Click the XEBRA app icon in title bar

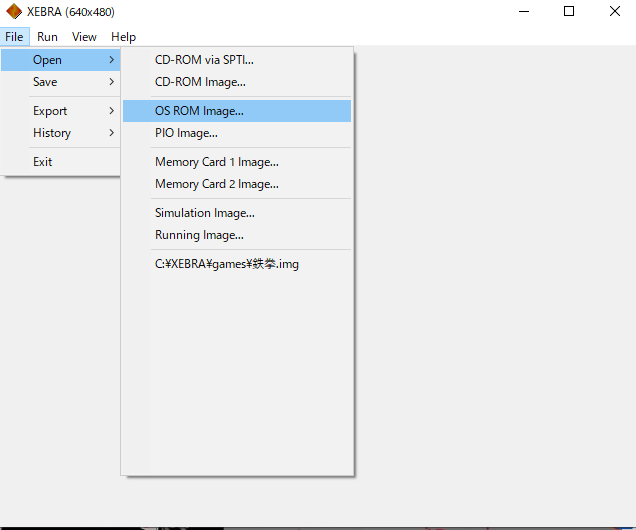click(x=14, y=11)
